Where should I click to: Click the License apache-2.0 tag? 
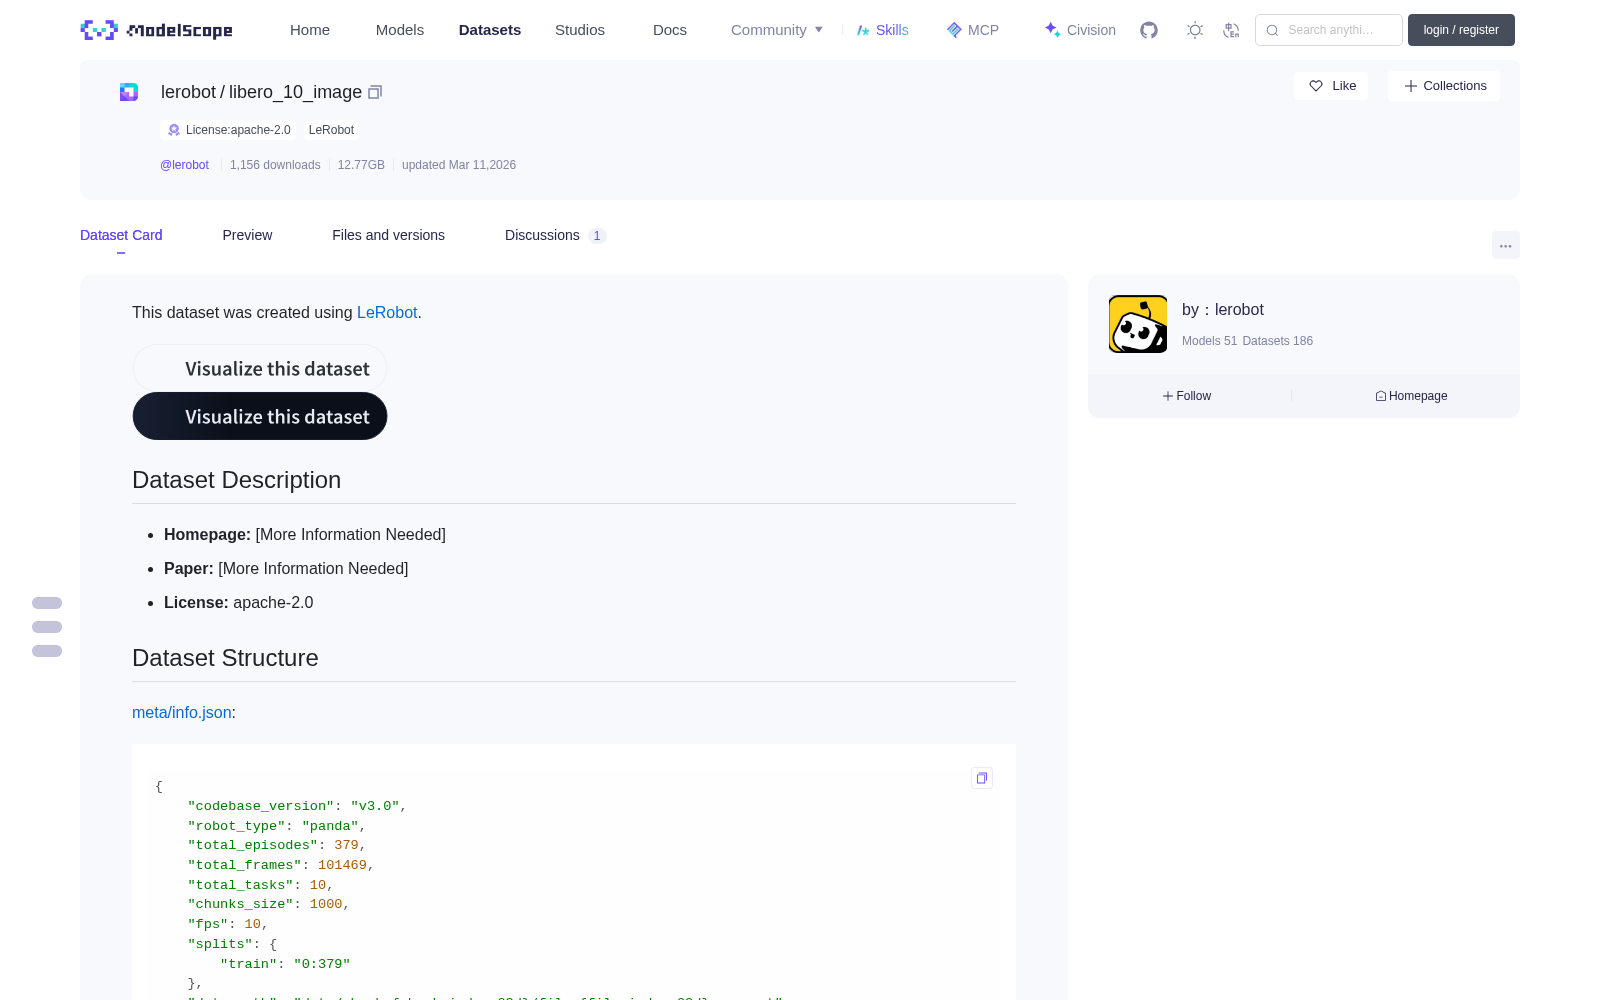(229, 130)
